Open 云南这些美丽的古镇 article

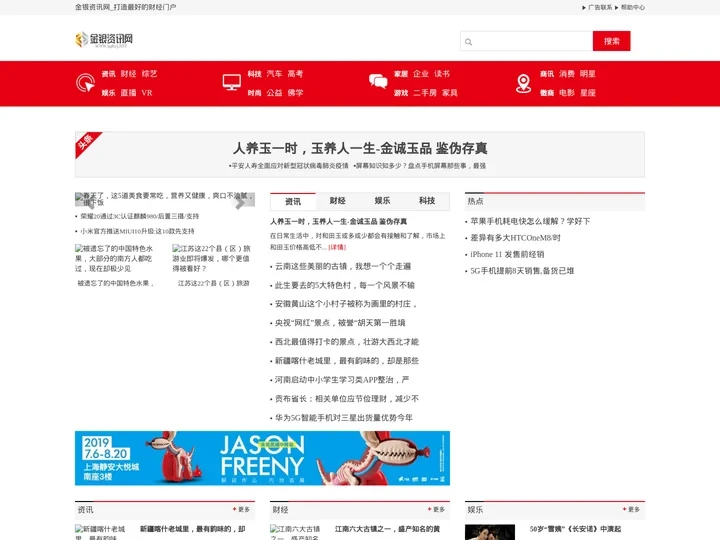[x=343, y=266]
